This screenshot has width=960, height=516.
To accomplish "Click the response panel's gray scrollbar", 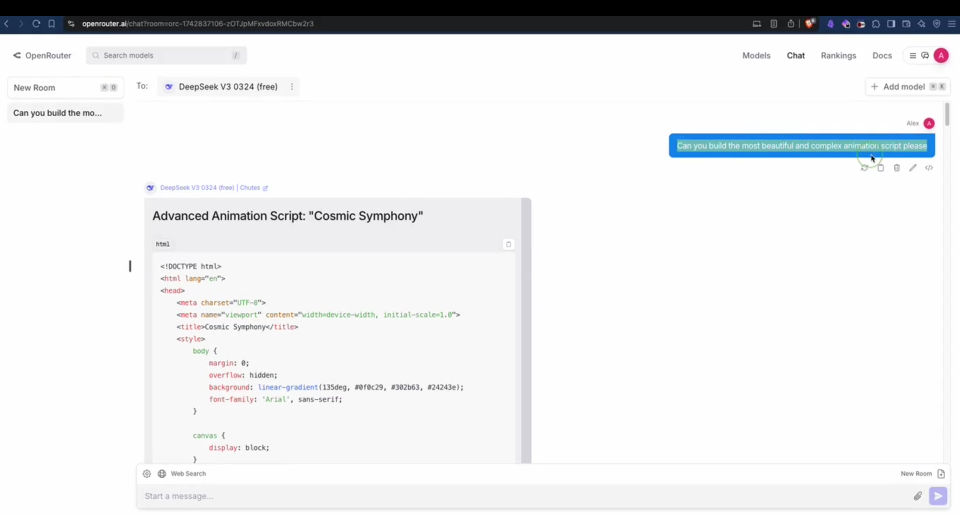I will click(526, 331).
